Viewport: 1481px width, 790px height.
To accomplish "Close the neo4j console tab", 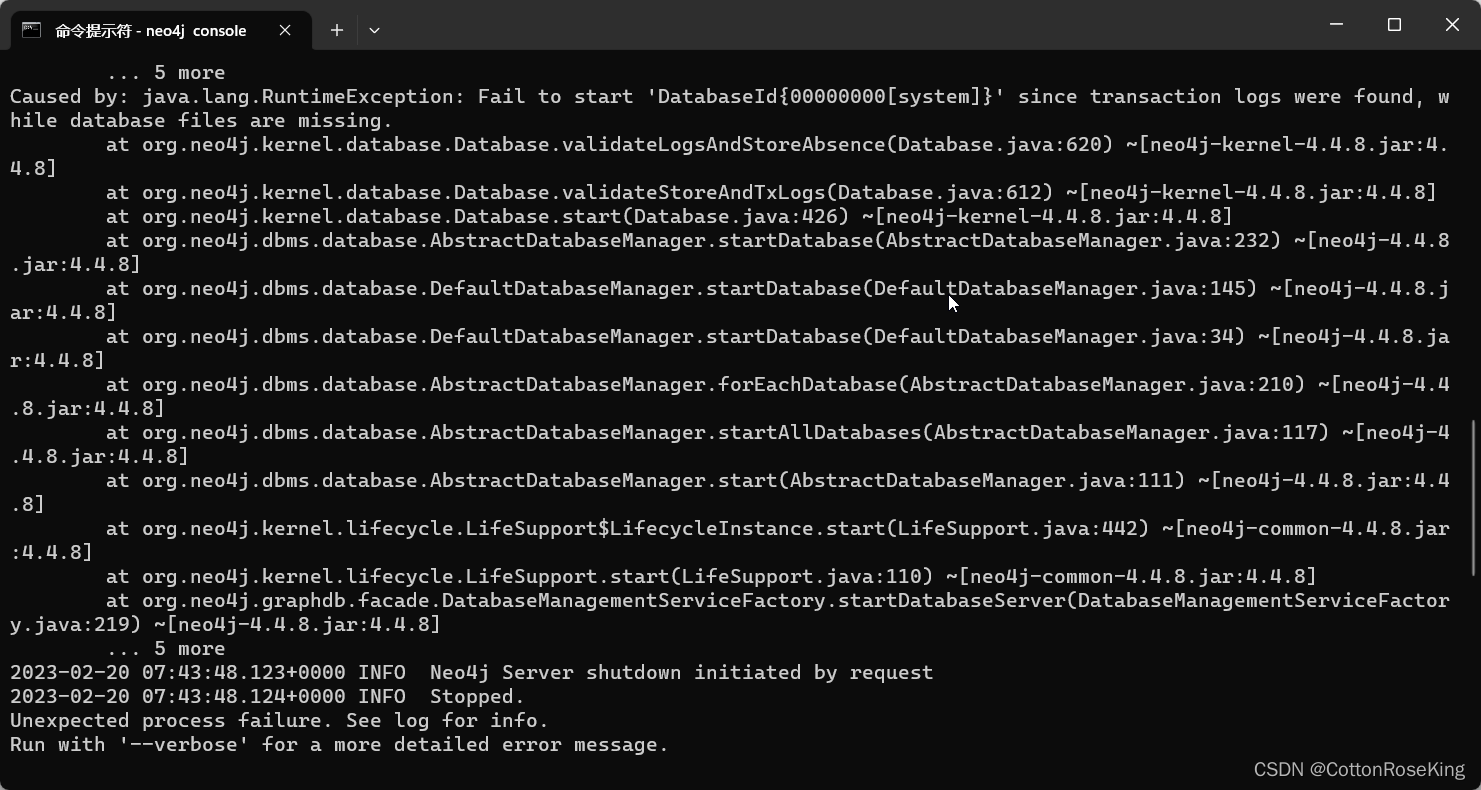I will tap(284, 30).
